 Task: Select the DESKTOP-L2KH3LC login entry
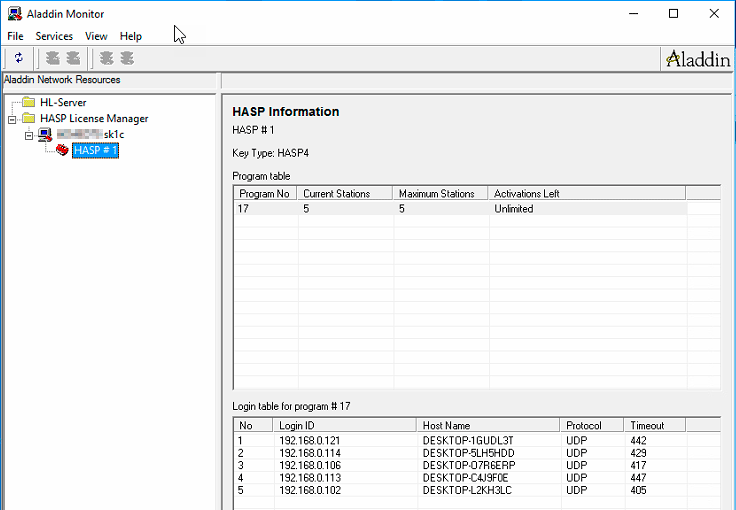[468, 492]
